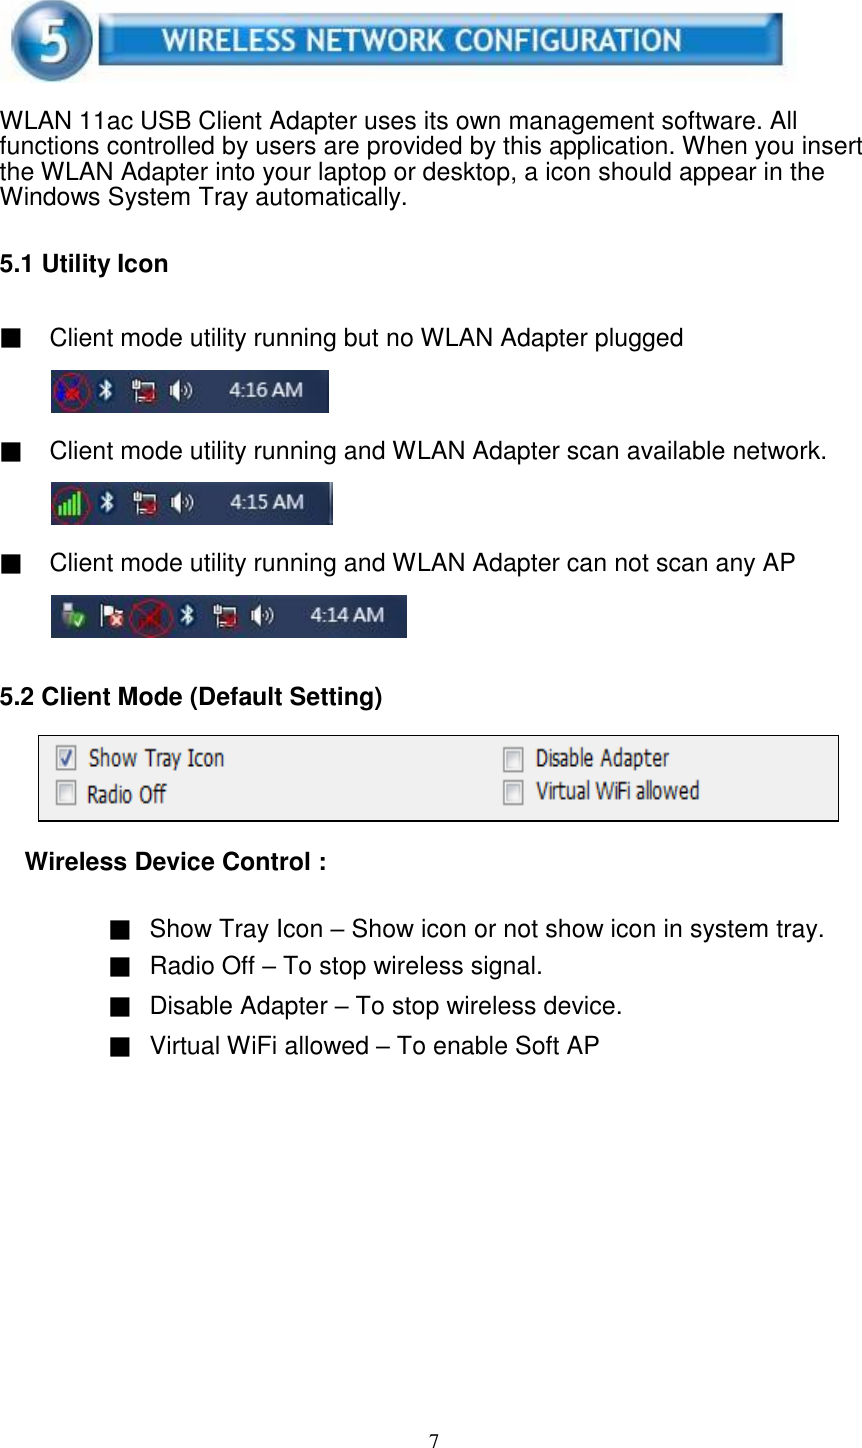Check the Disable Adapter option
862x1448 pixels.
click(513, 758)
